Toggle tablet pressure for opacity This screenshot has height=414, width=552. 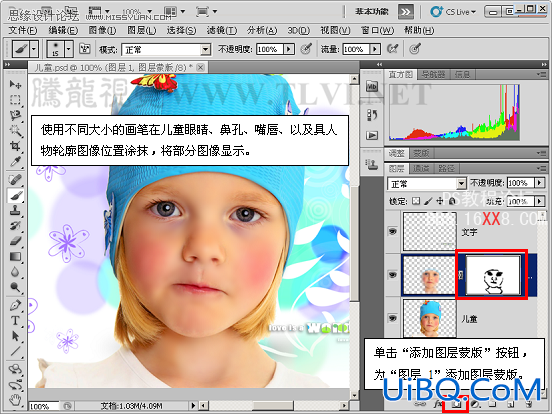(306, 49)
